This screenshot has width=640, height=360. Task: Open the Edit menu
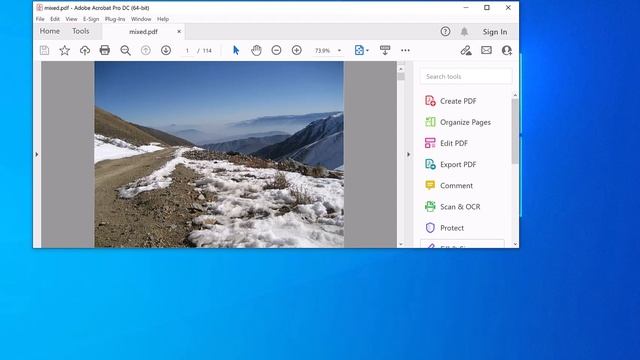pyautogui.click(x=55, y=19)
